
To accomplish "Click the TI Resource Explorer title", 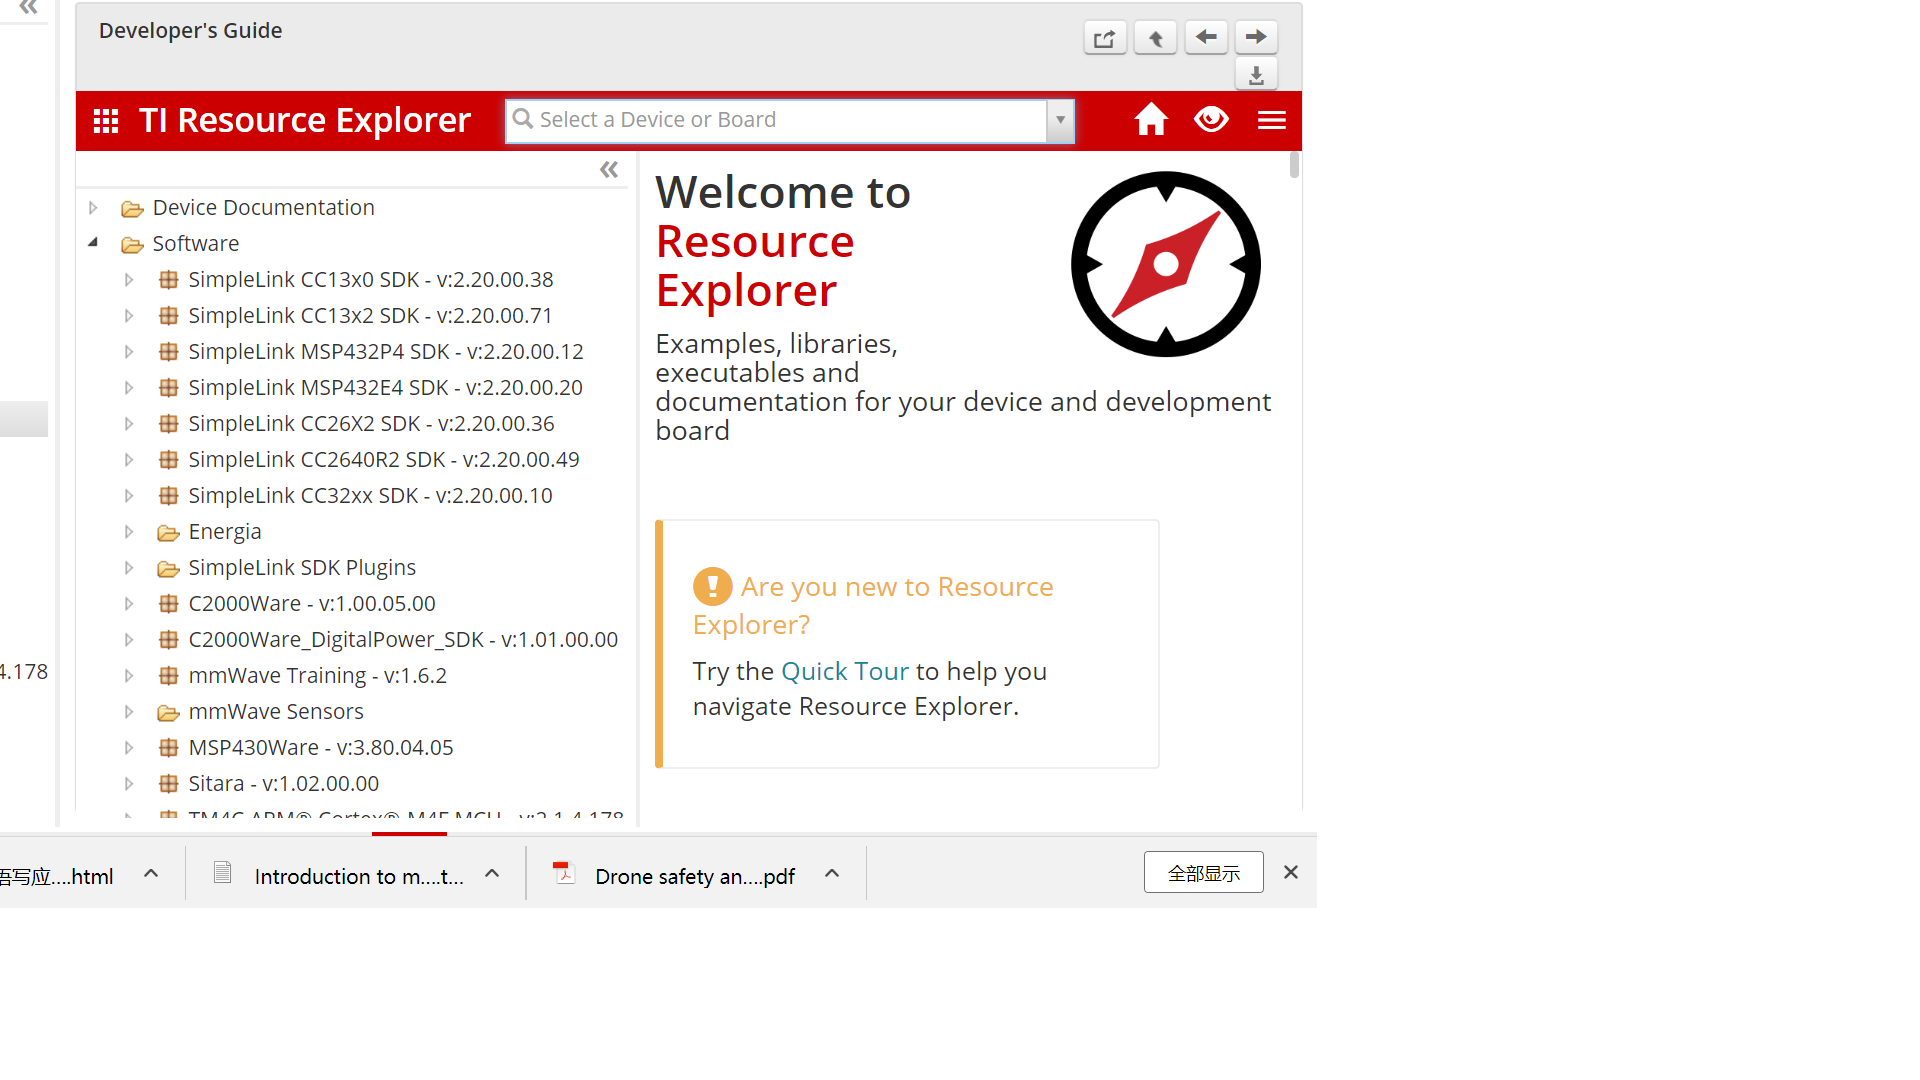I will tap(304, 120).
